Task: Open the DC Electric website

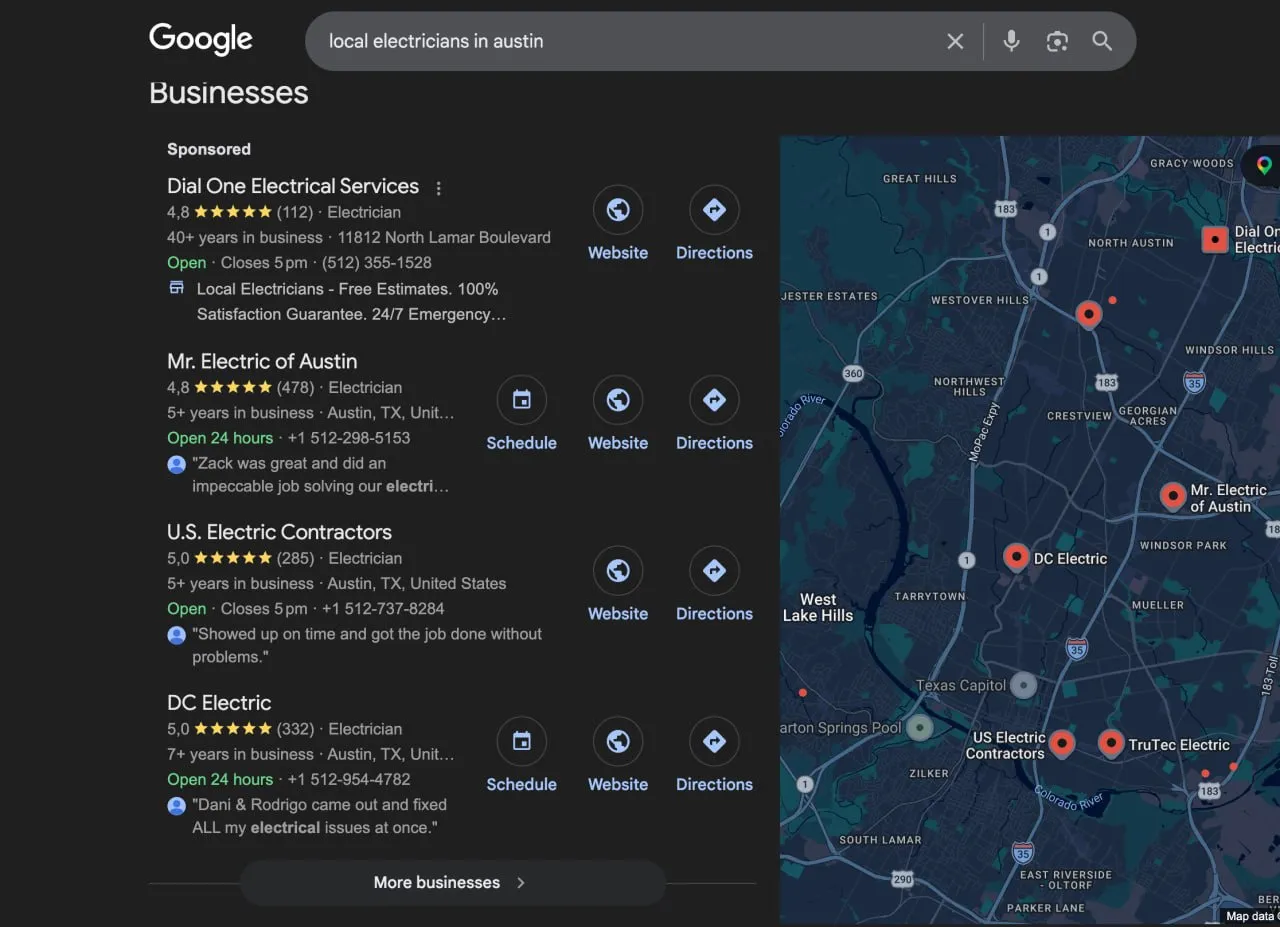Action: coord(618,756)
